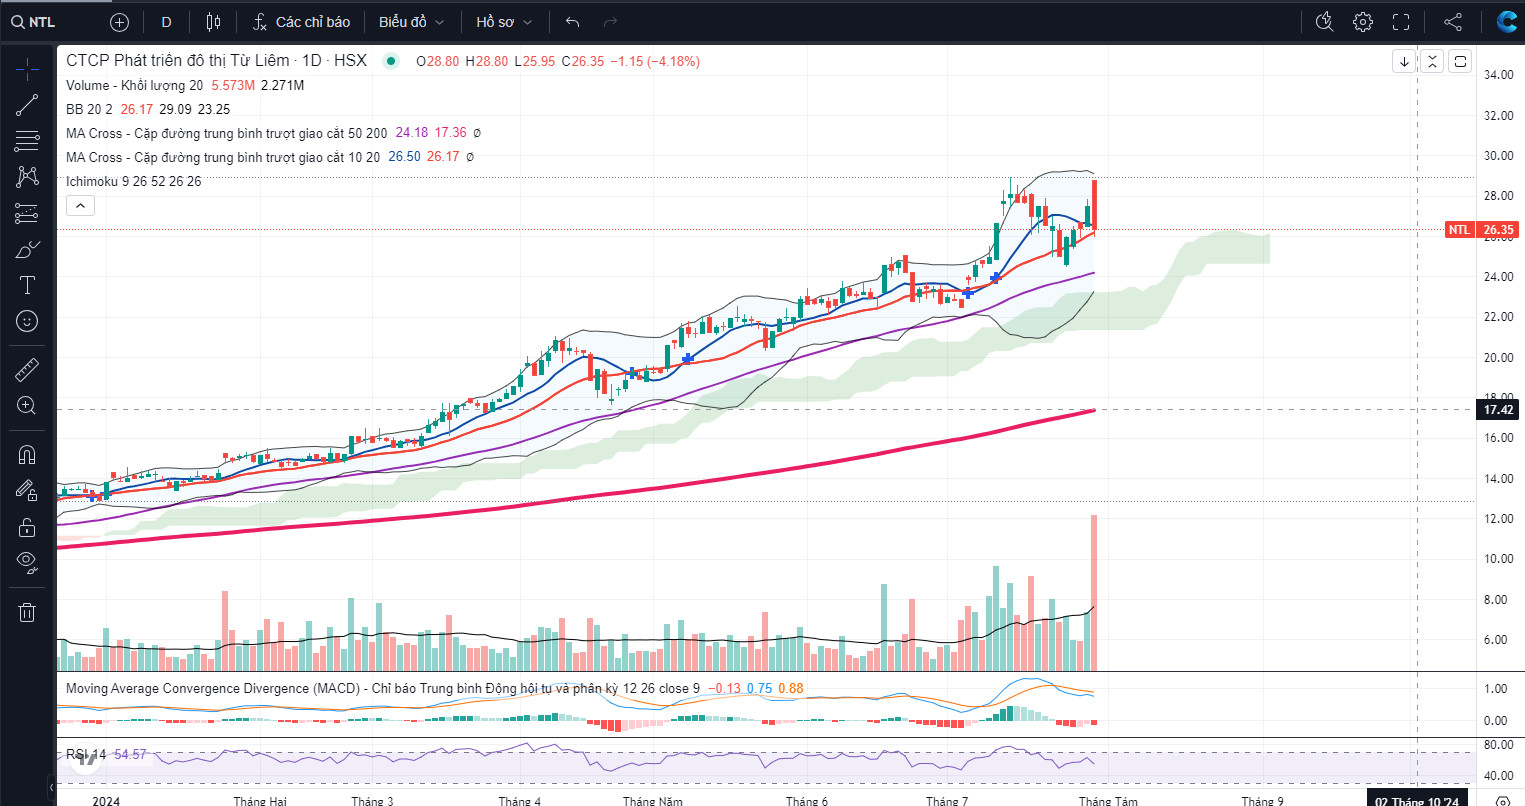Open Các chỉ báo indicators dialog
This screenshot has height=806, width=1525.
point(301,22)
